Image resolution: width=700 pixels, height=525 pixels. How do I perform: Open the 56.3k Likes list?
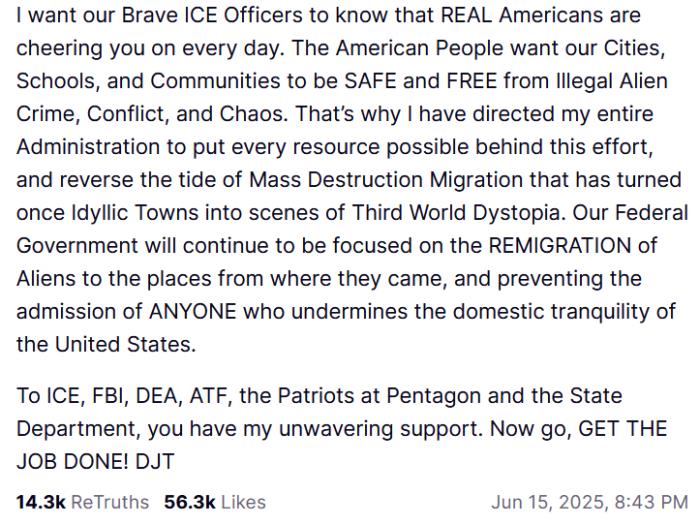[x=215, y=502]
